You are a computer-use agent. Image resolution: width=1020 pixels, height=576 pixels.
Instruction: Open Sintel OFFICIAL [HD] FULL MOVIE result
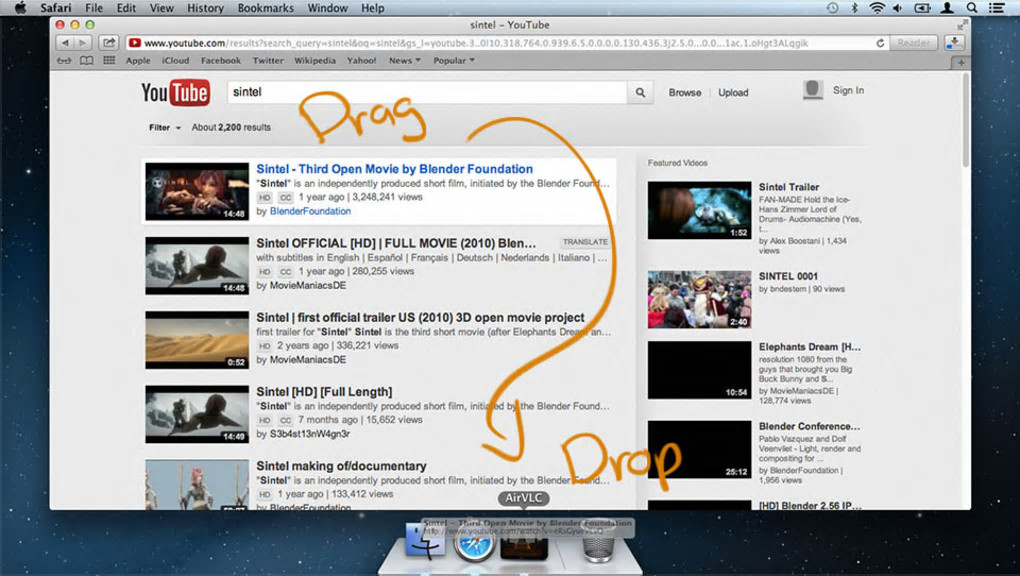tap(396, 243)
